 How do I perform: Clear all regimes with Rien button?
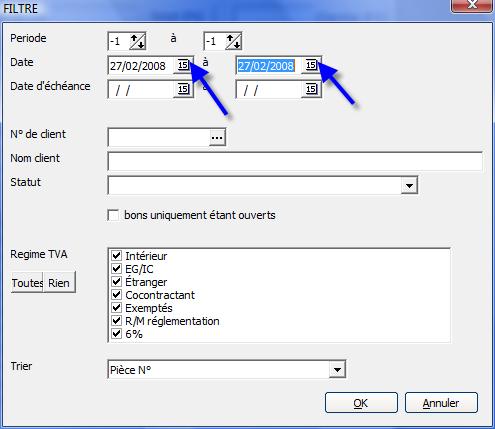(59, 283)
